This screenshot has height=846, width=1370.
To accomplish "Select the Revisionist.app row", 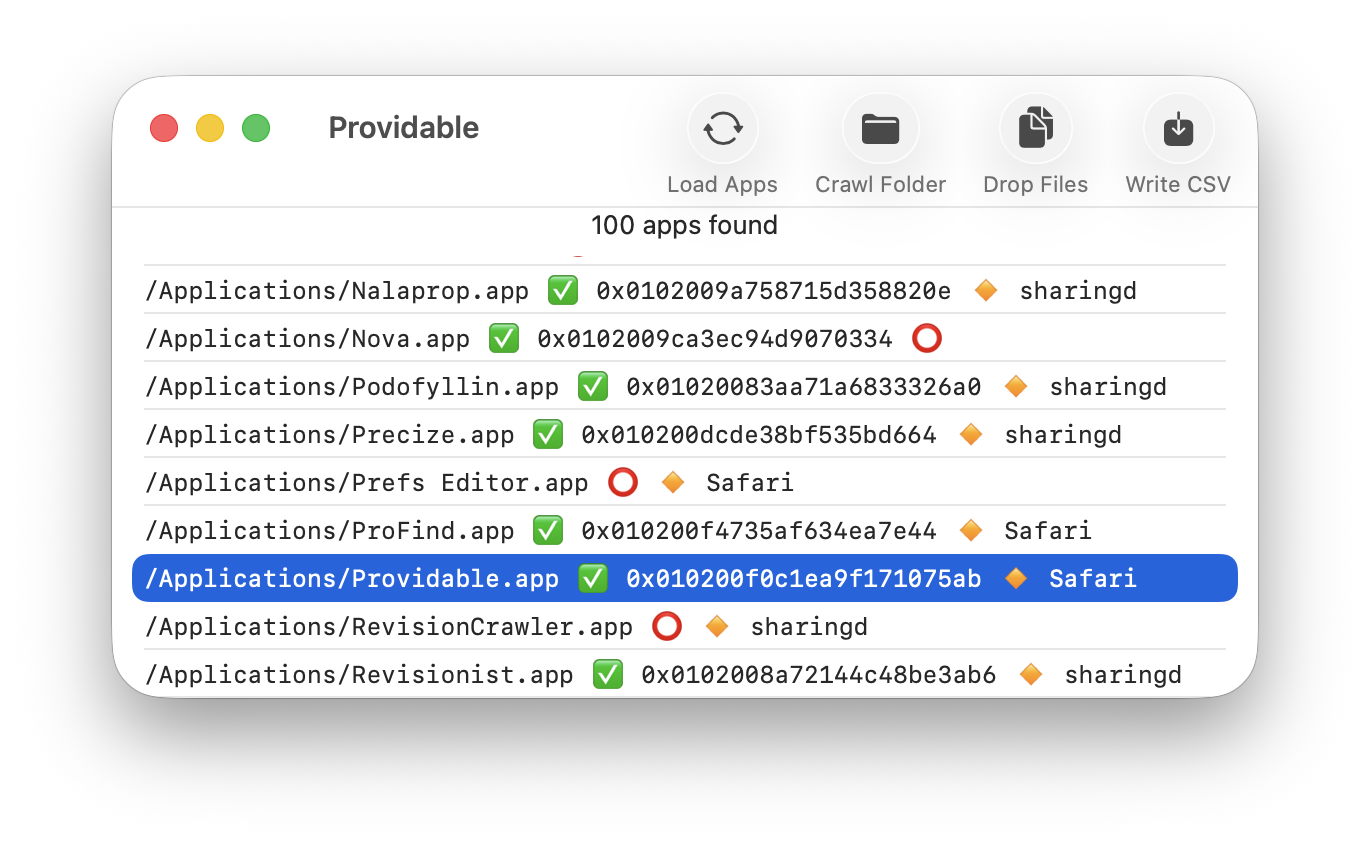I will pyautogui.click(x=359, y=675).
